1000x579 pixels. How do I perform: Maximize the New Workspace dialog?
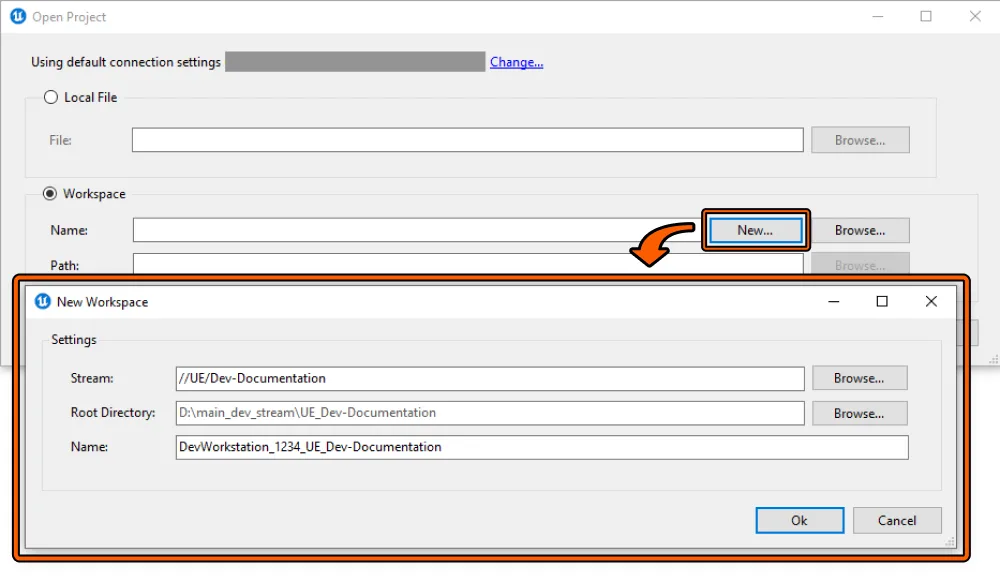[x=882, y=301]
